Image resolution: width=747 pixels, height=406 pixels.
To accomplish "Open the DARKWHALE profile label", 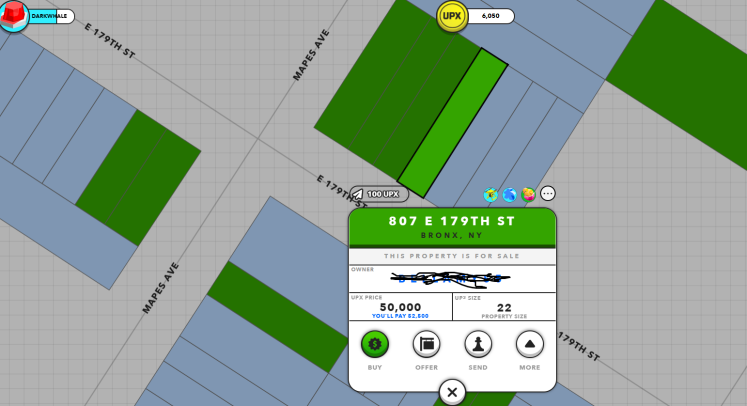I will click(x=50, y=16).
